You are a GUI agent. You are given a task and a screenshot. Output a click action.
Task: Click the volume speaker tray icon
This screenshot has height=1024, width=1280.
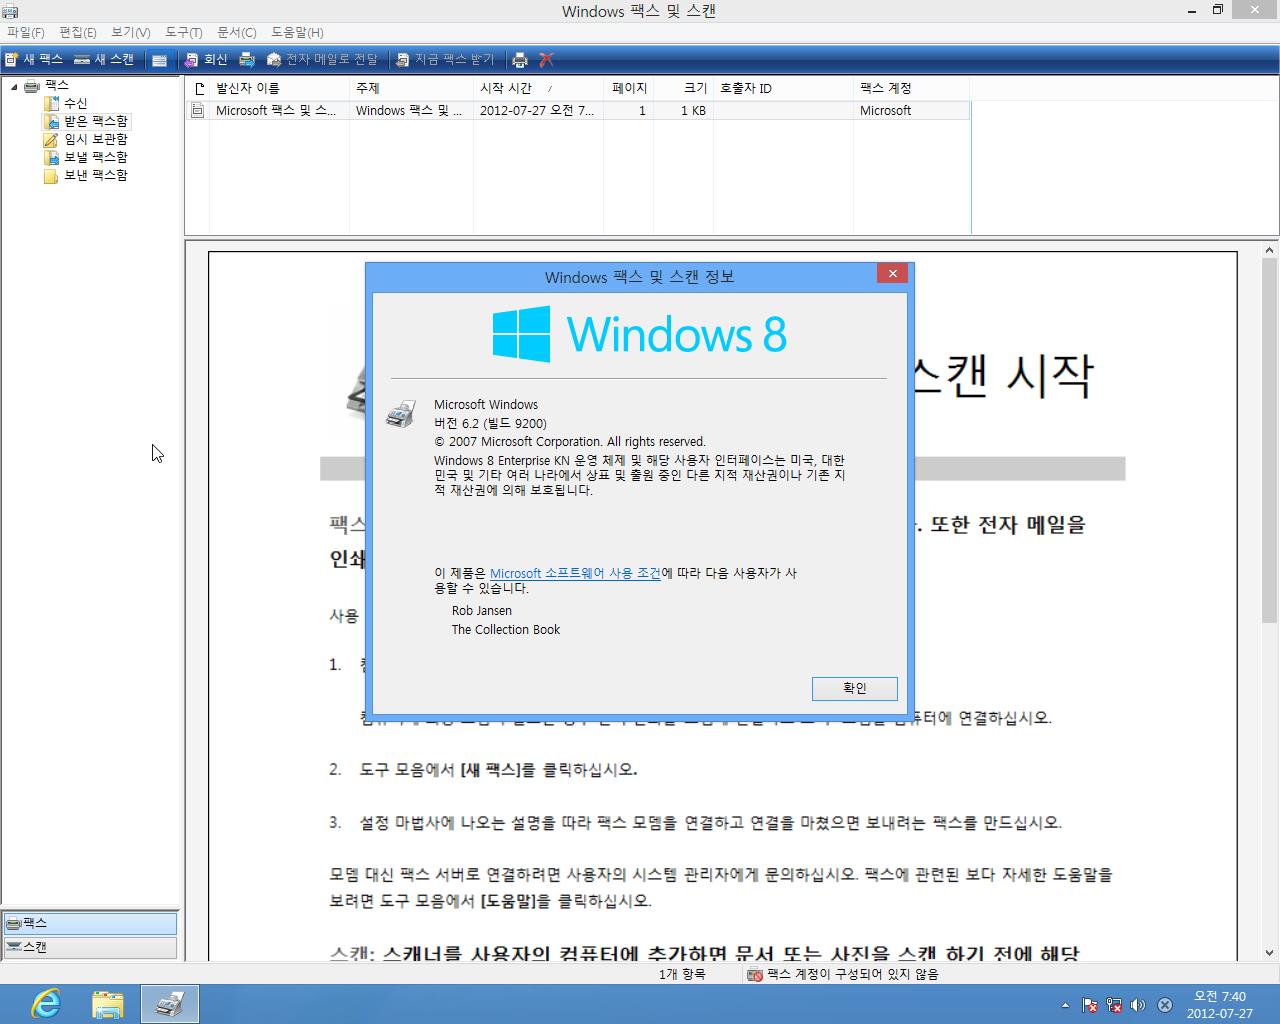pyautogui.click(x=1138, y=1005)
